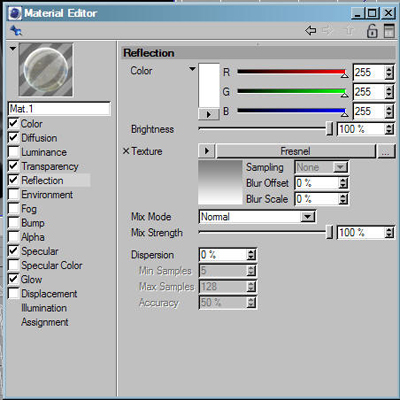The image size is (400, 400).
Task: Click the Dispersion stepper arrows
Action: pyautogui.click(x=251, y=255)
